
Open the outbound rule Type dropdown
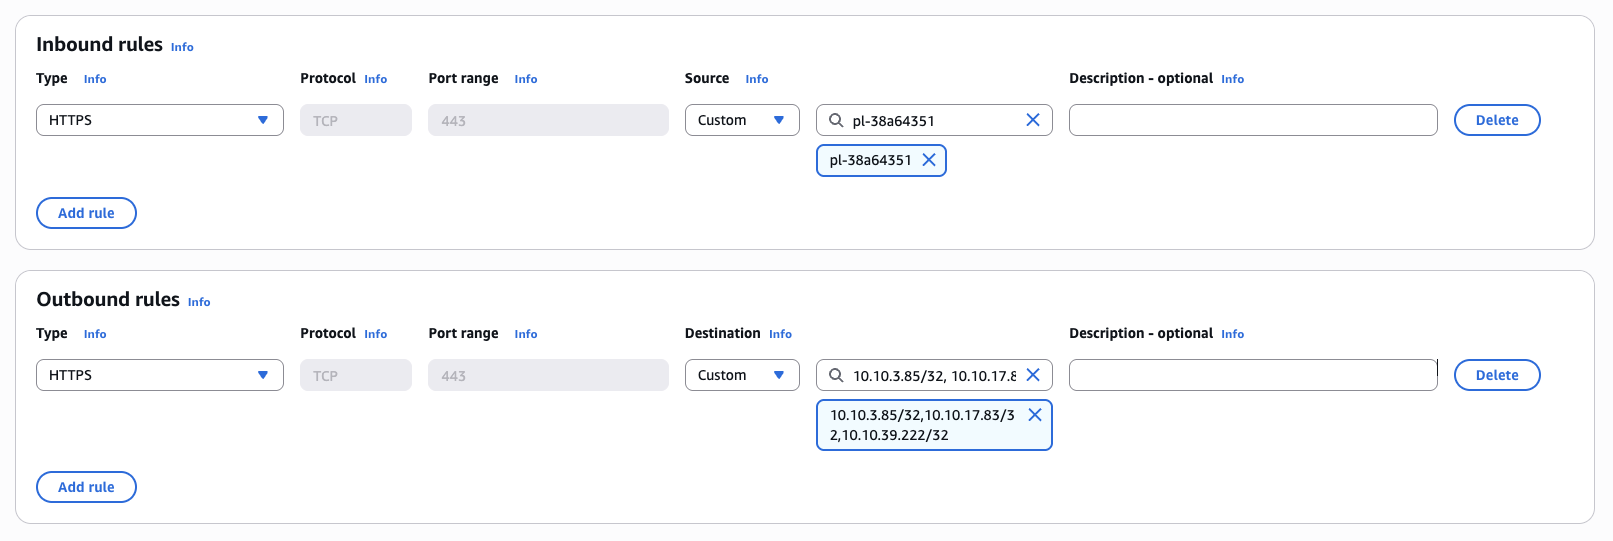coord(160,375)
